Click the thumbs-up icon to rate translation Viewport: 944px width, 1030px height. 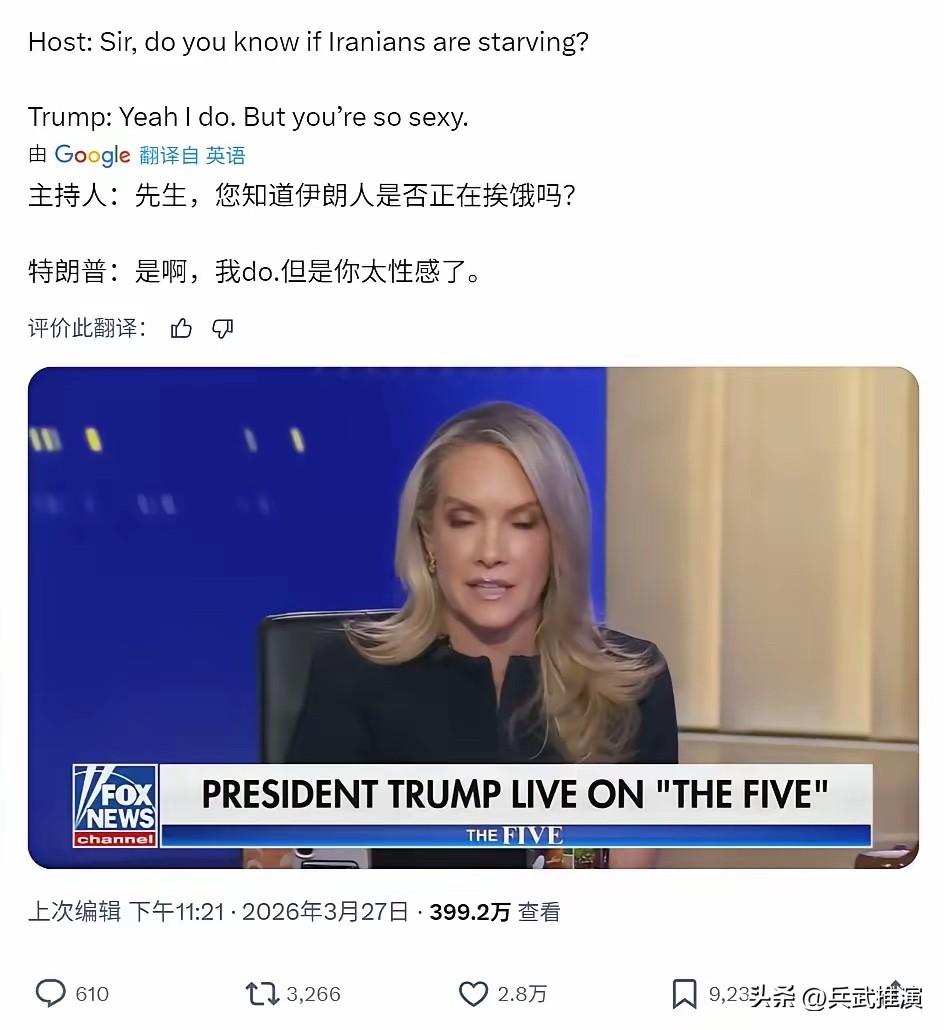(x=181, y=328)
